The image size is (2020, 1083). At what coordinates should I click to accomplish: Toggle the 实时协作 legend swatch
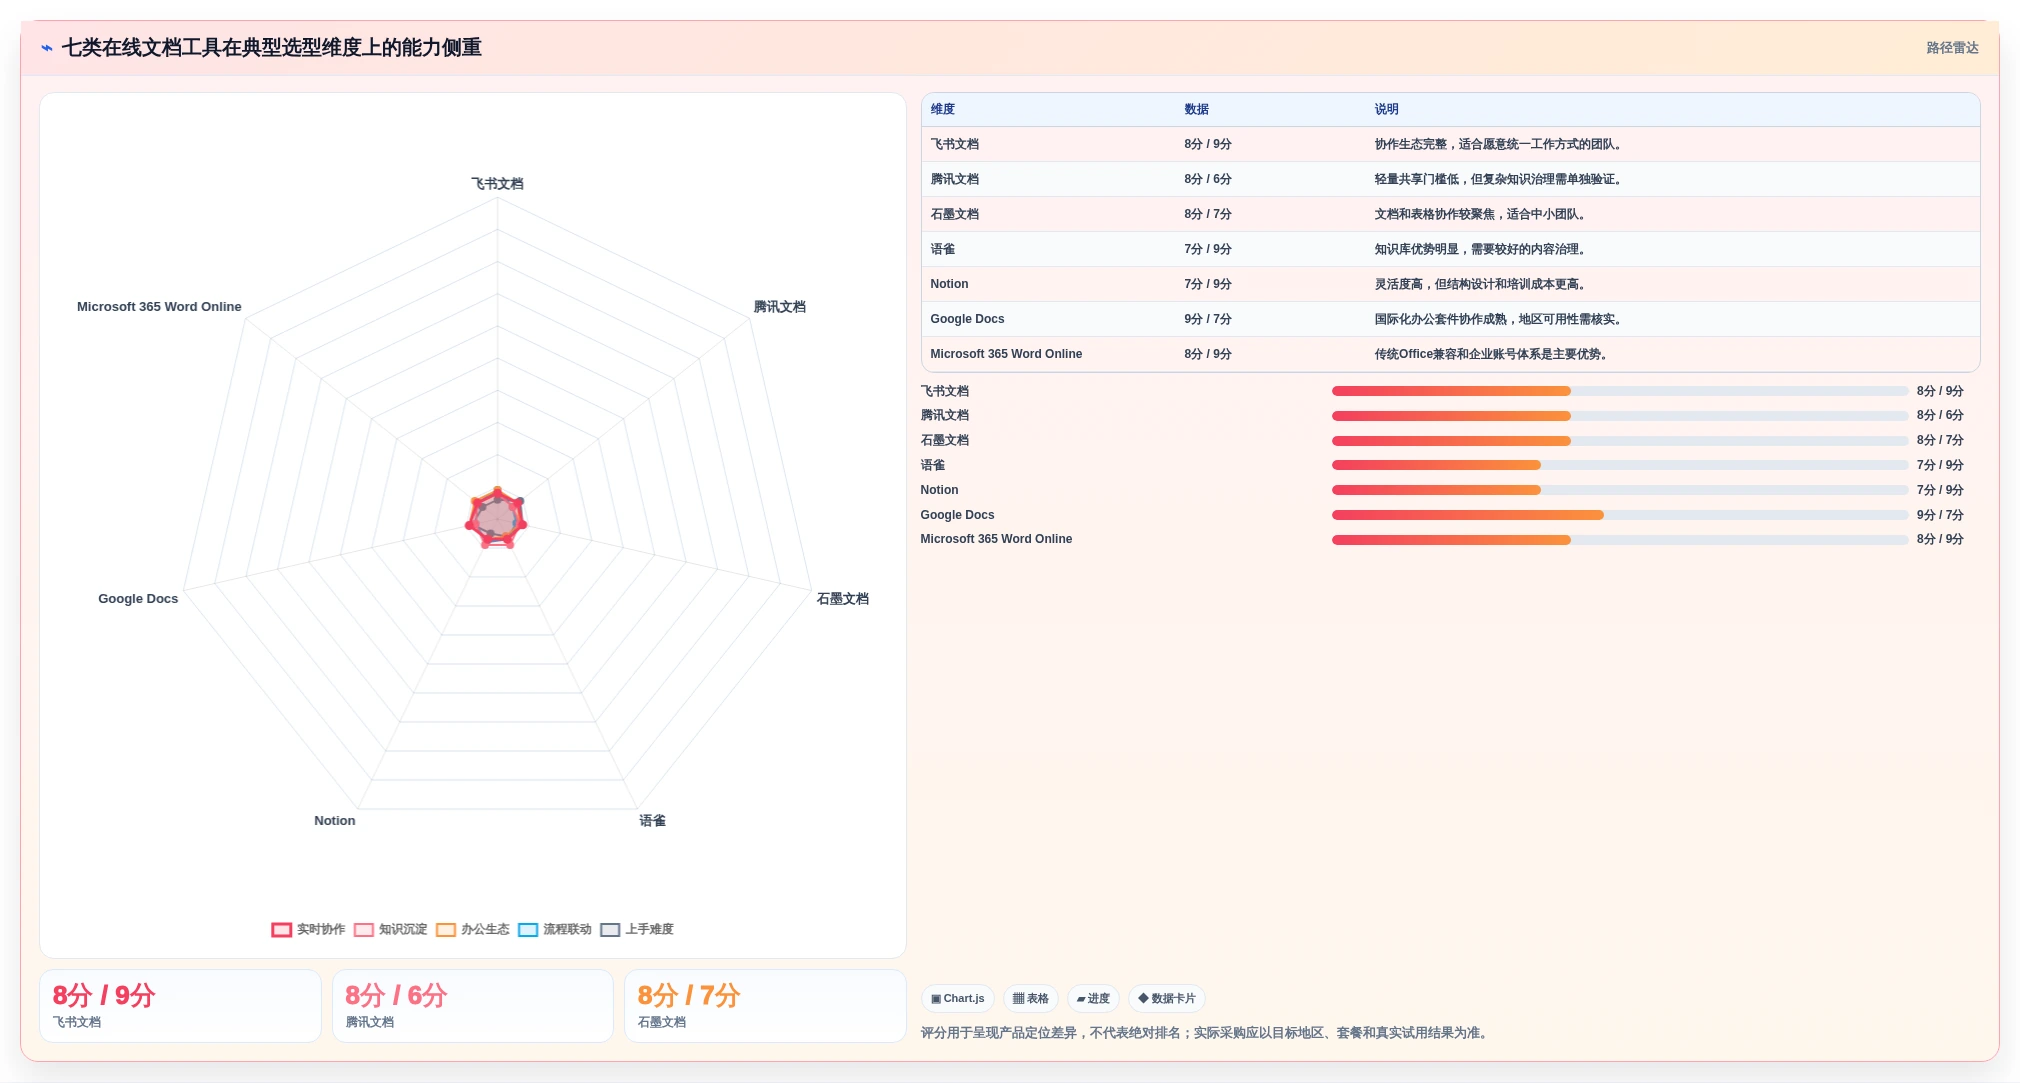pyautogui.click(x=281, y=929)
